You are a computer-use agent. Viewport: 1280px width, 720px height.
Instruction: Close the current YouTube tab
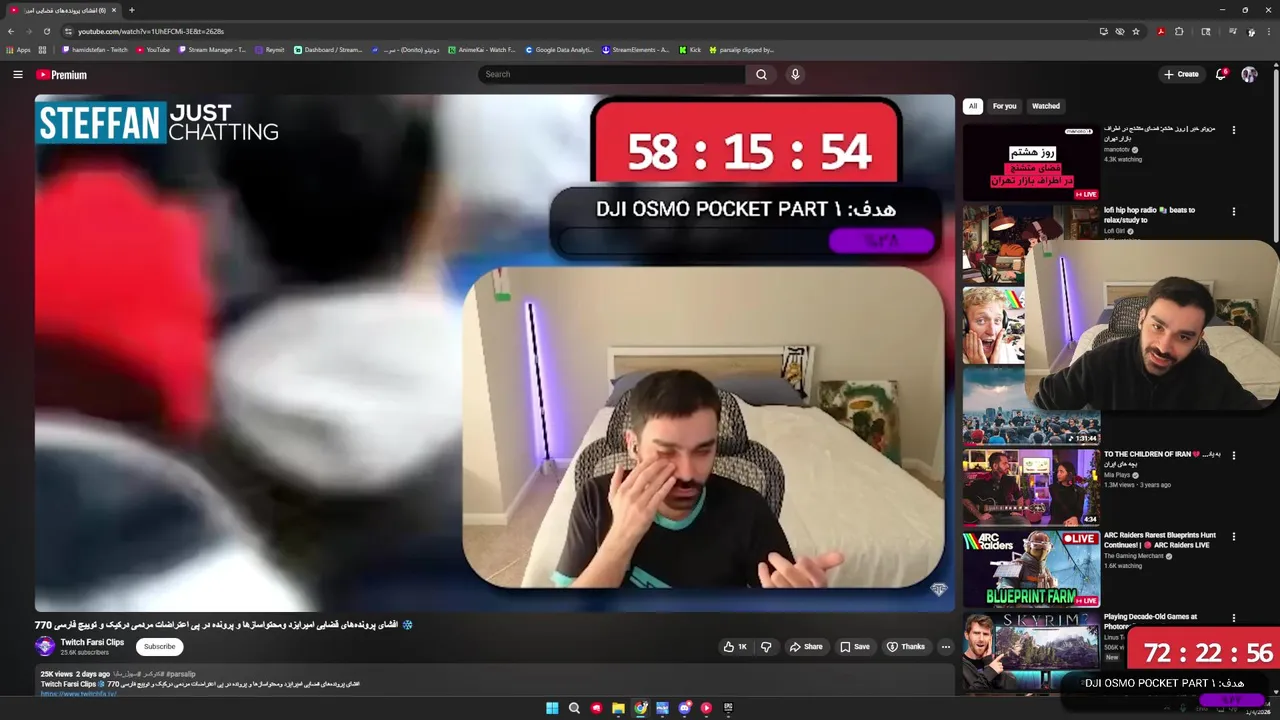pyautogui.click(x=114, y=10)
